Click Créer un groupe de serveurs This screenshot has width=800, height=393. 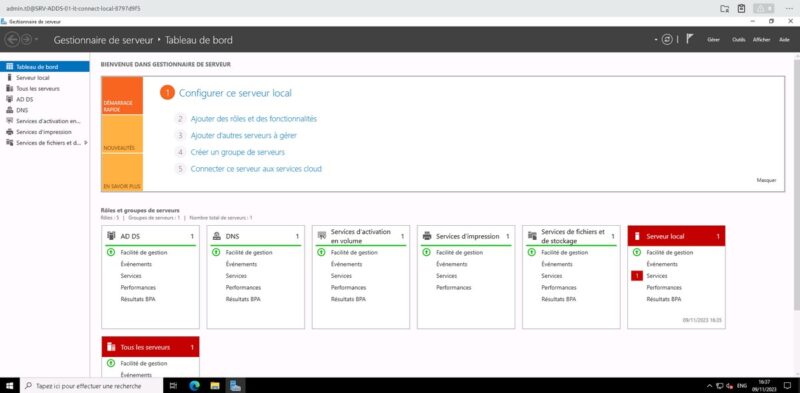237,153
